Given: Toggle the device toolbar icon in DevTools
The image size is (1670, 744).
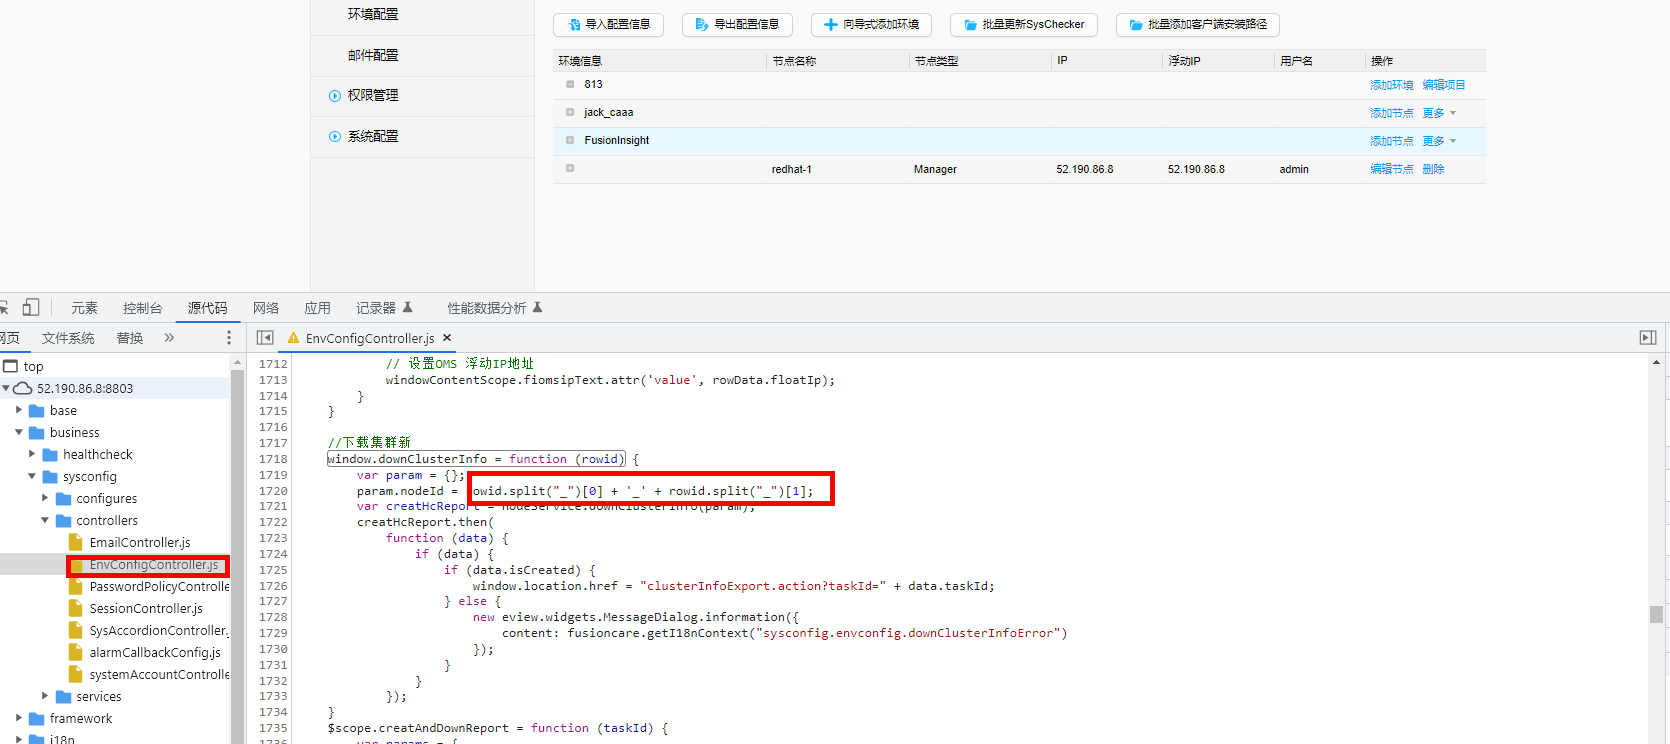Looking at the screenshot, I should click(x=31, y=308).
